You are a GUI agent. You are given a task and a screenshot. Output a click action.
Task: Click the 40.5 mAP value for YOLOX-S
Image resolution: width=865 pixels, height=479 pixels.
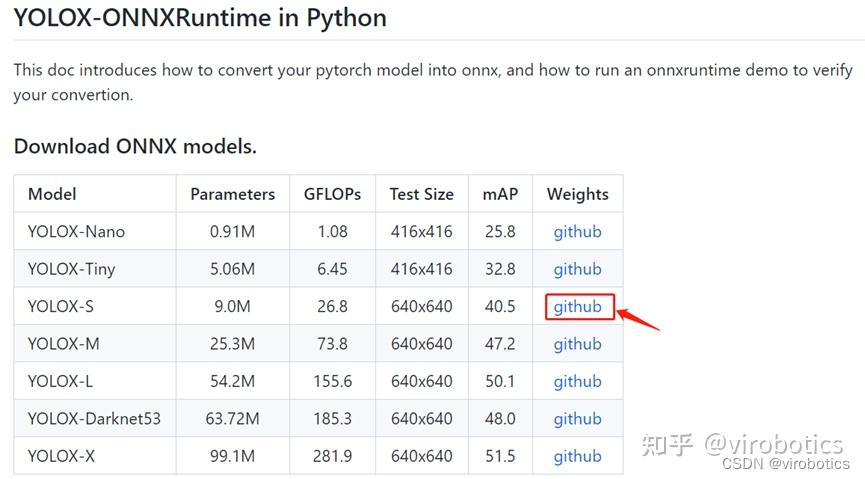(x=500, y=307)
